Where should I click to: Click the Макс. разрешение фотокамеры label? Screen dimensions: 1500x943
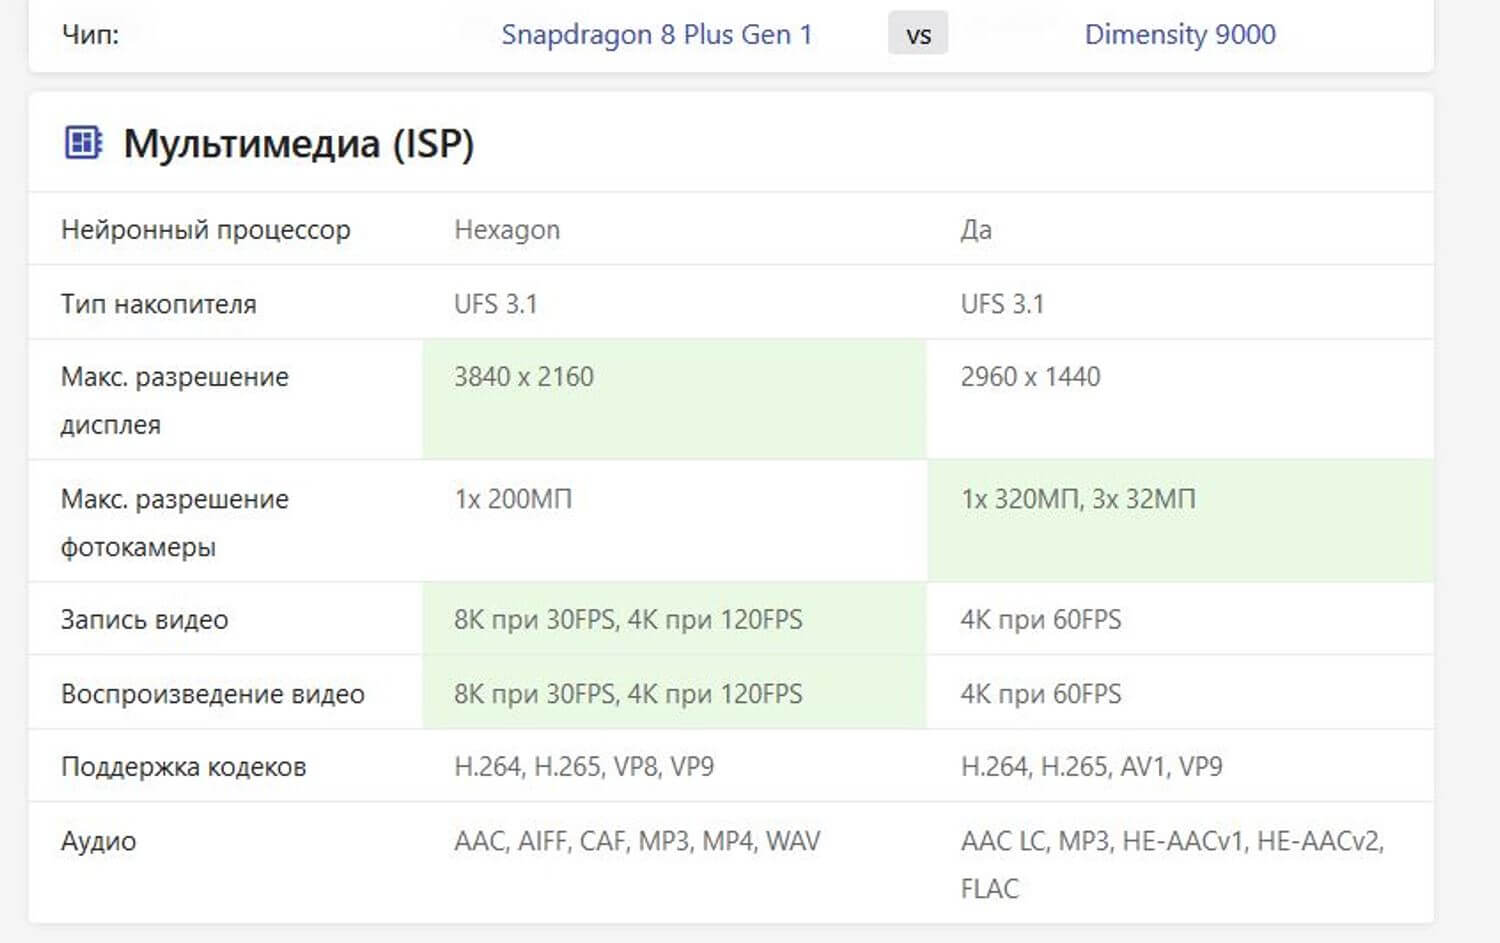[x=175, y=522]
